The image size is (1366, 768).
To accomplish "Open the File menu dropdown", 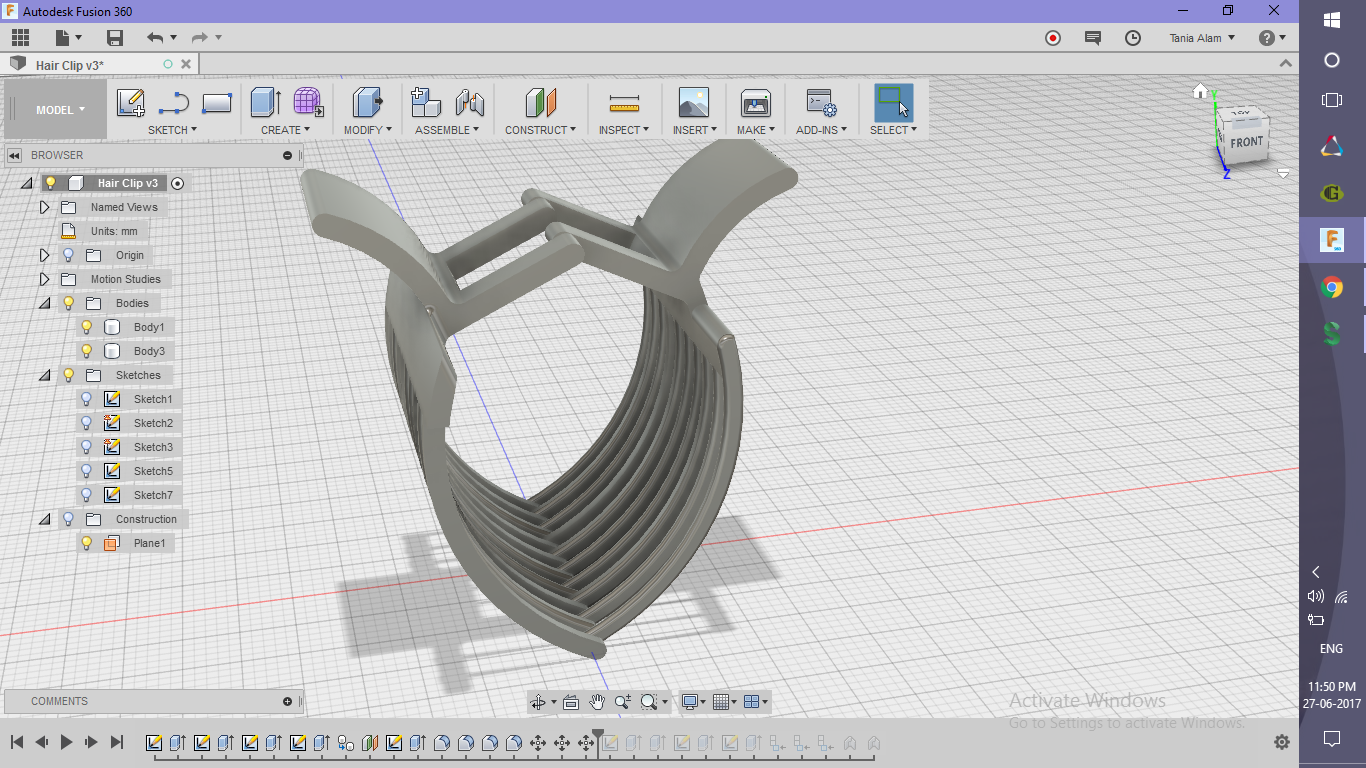I will [x=68, y=38].
